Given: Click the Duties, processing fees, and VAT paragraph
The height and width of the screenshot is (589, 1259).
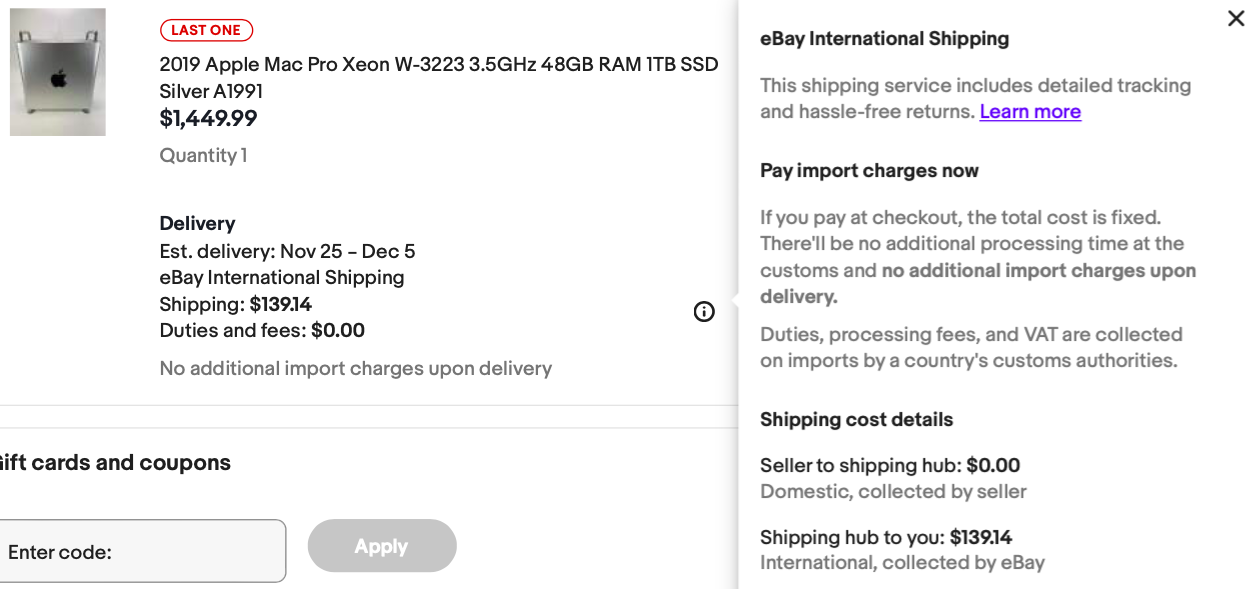Looking at the screenshot, I should coord(971,347).
